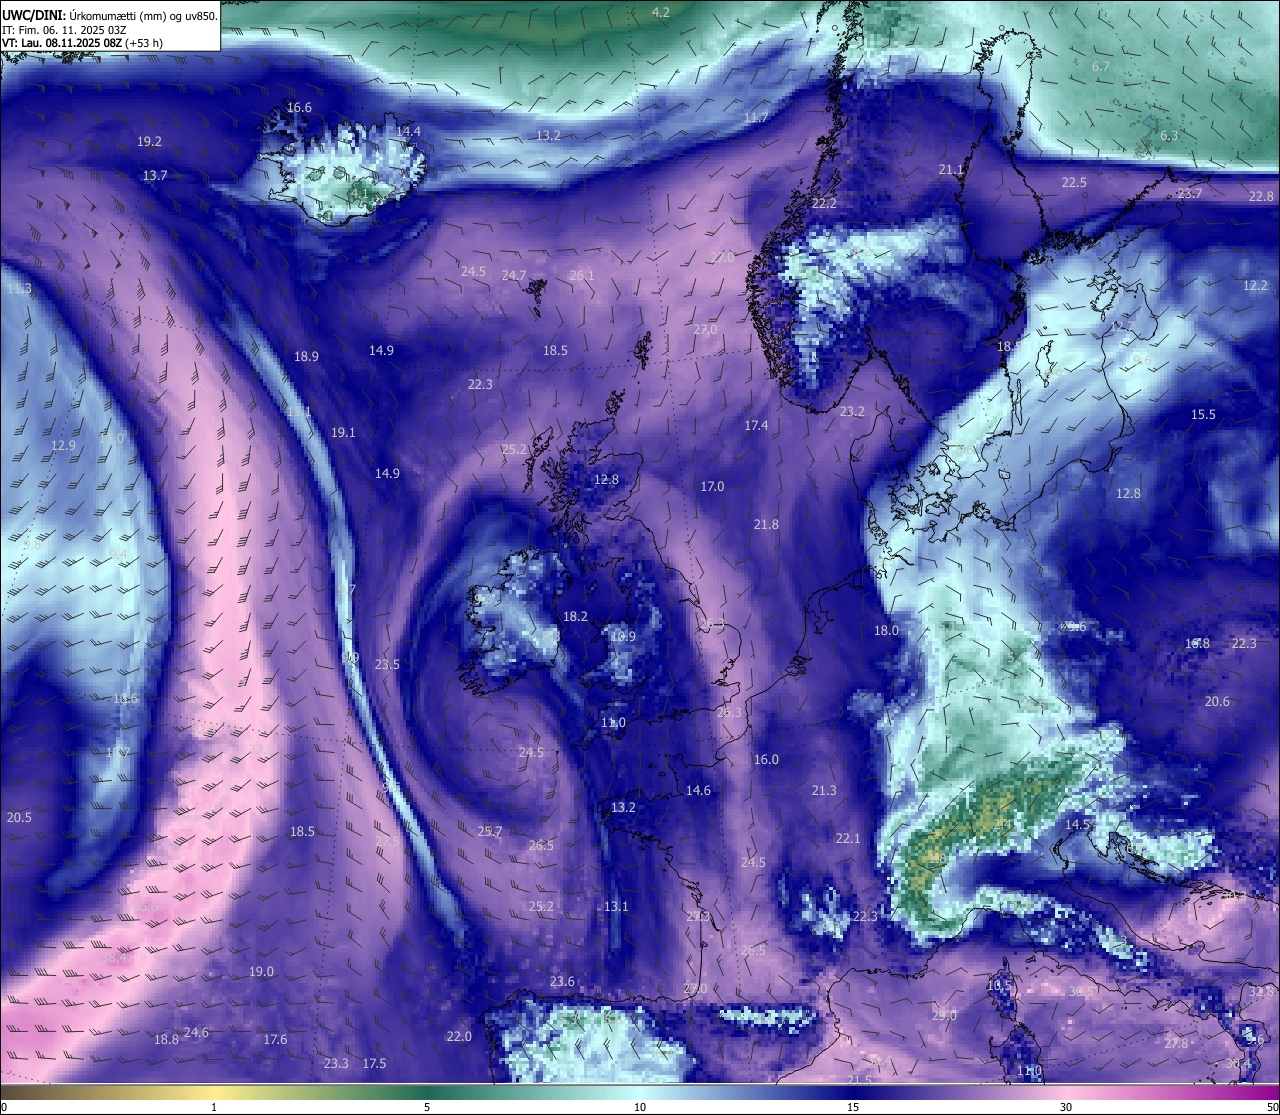1280x1115 pixels.
Task: Click the 19.1 map value
Action: [x=343, y=432]
